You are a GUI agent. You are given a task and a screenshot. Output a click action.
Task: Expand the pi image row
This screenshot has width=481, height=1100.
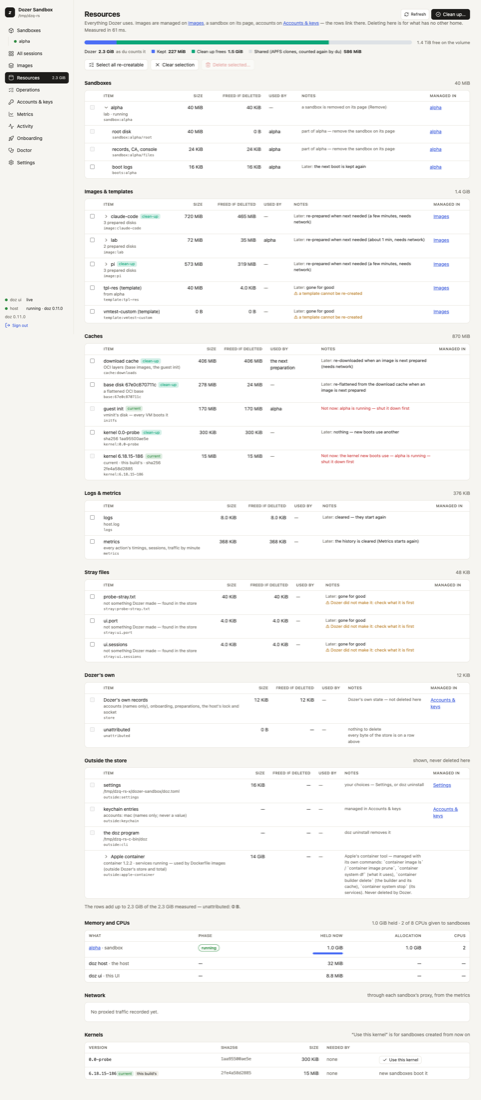coord(106,264)
